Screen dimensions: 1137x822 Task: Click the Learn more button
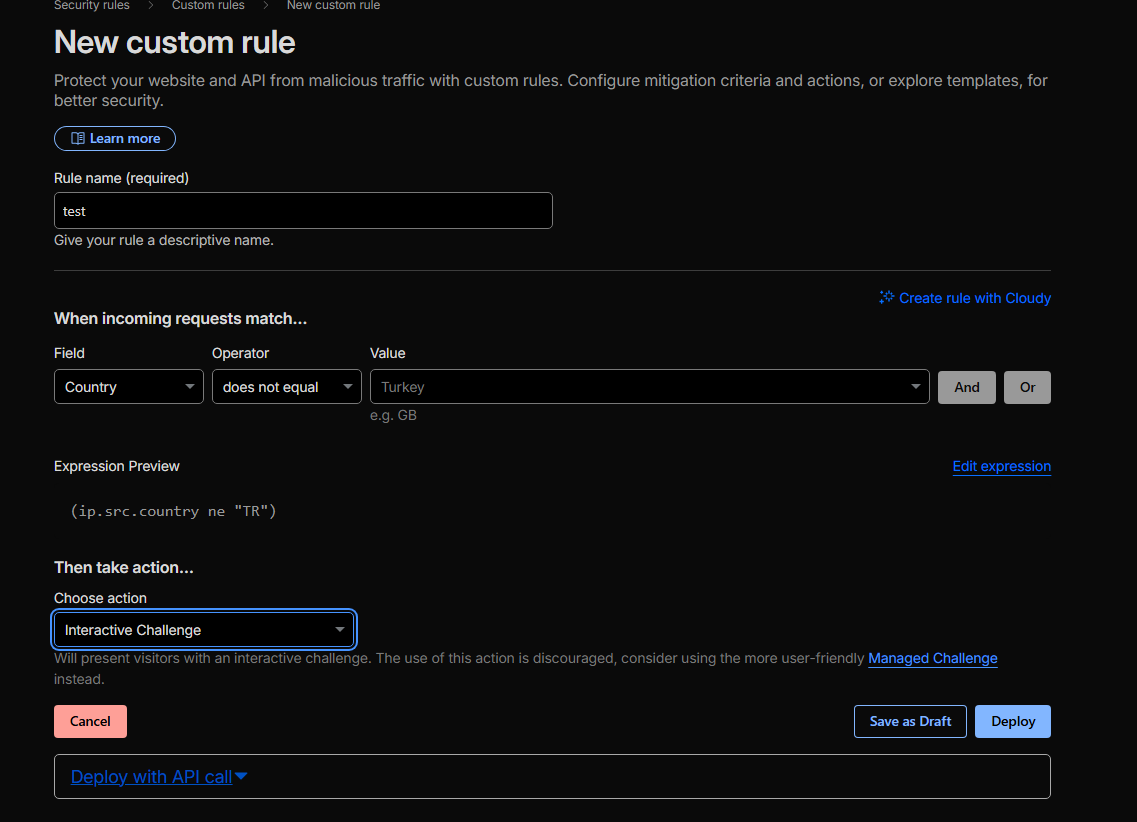[x=115, y=138]
